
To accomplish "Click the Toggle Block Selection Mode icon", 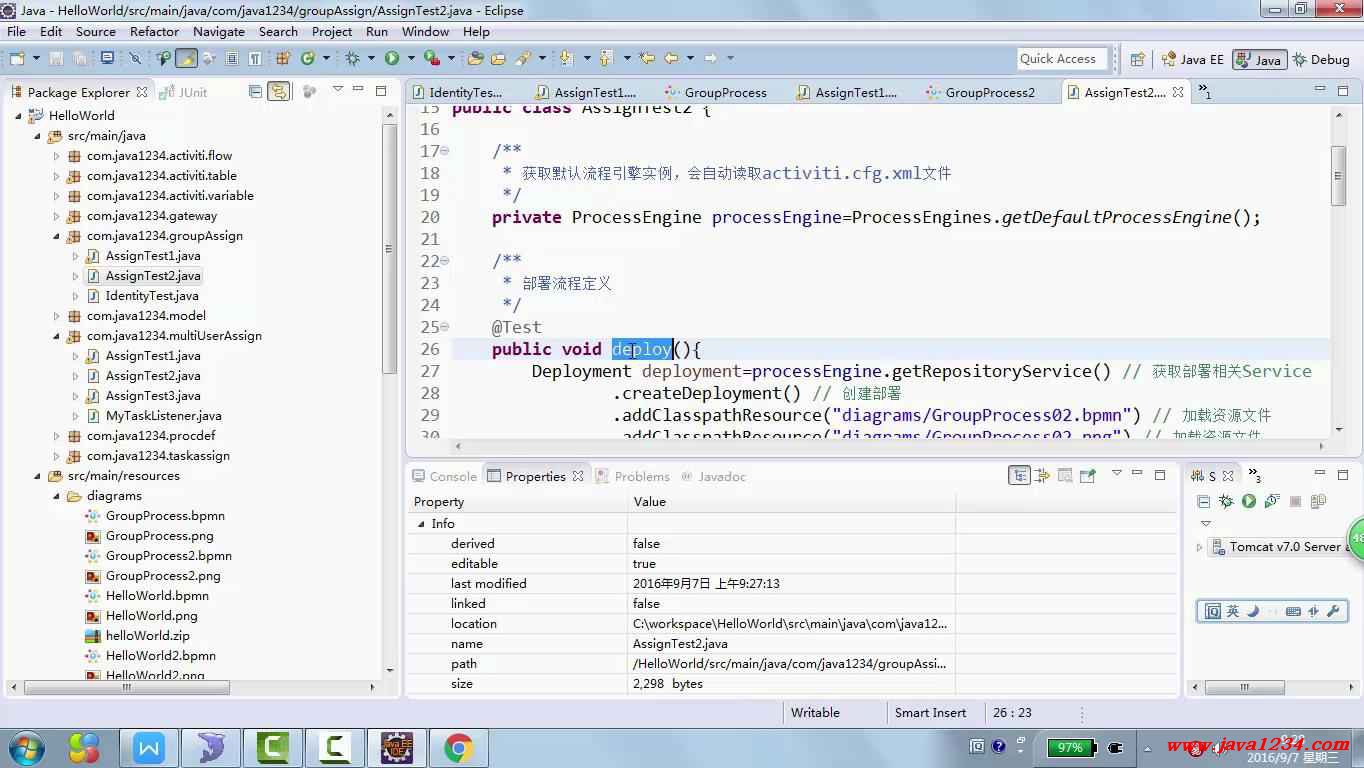I will pos(232,59).
